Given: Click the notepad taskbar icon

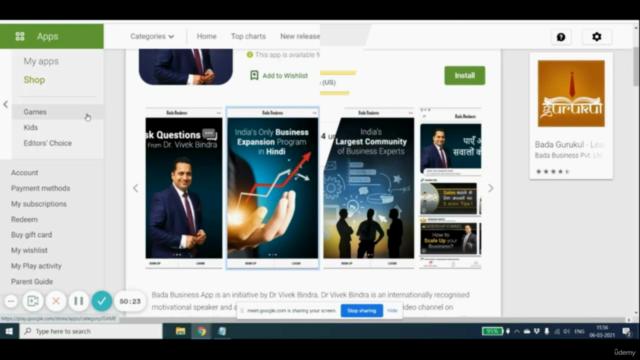Looking at the screenshot, I should pos(222,331).
